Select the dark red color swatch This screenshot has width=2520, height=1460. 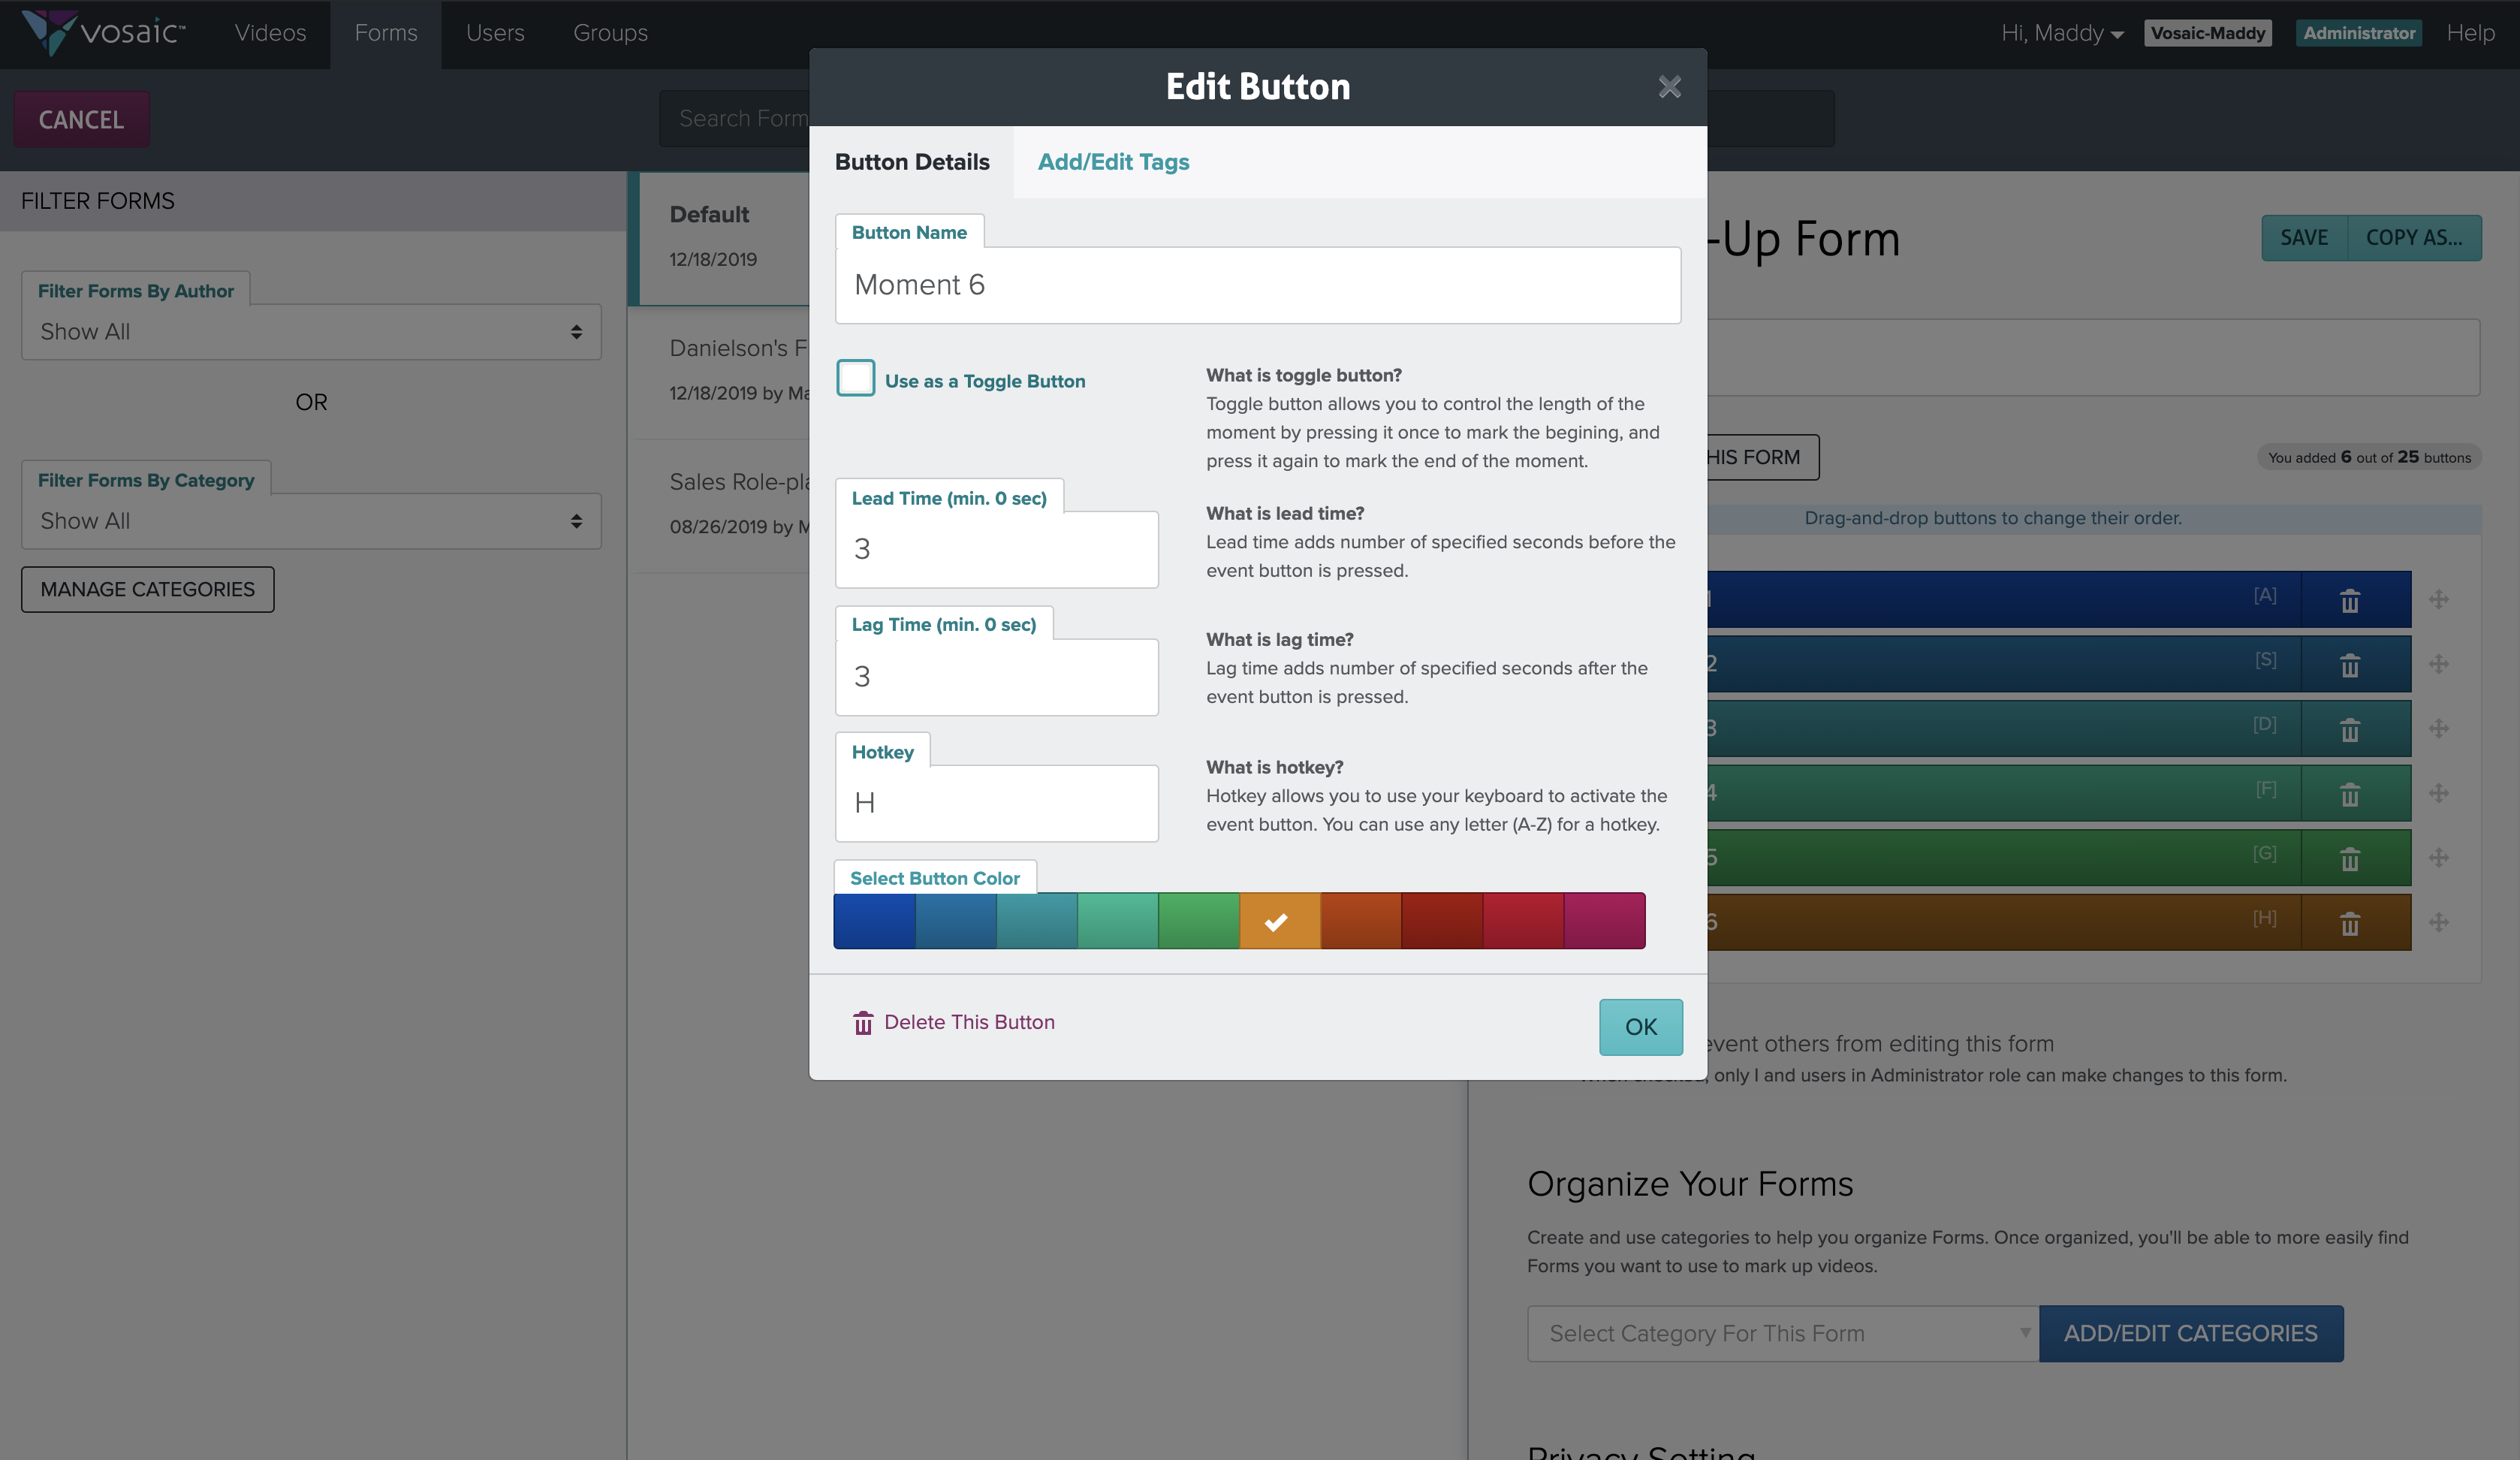pos(1441,921)
